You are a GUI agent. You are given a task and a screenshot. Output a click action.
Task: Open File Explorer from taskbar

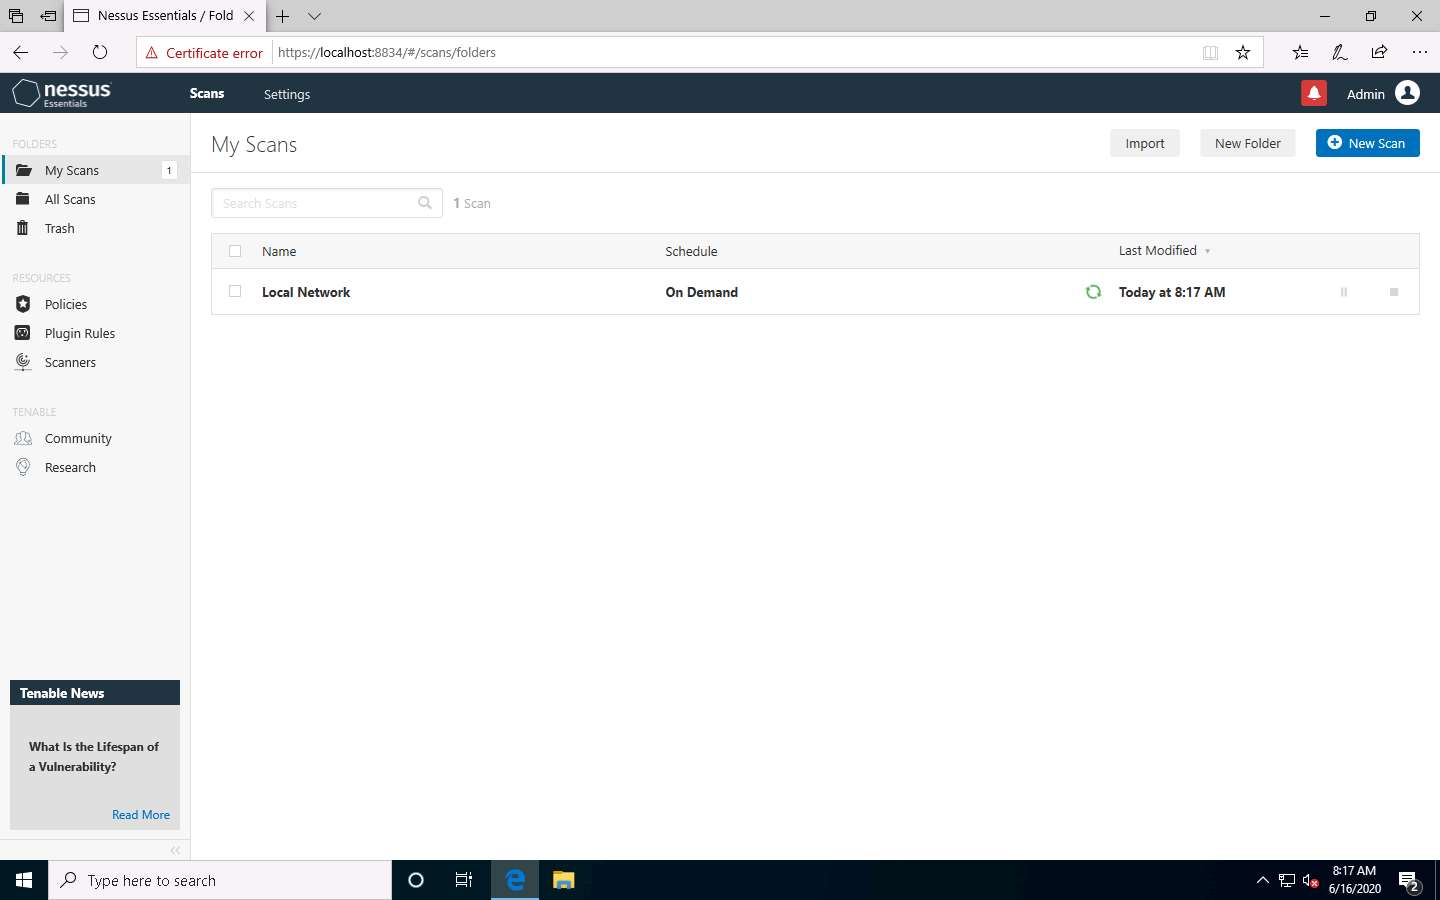coord(563,880)
